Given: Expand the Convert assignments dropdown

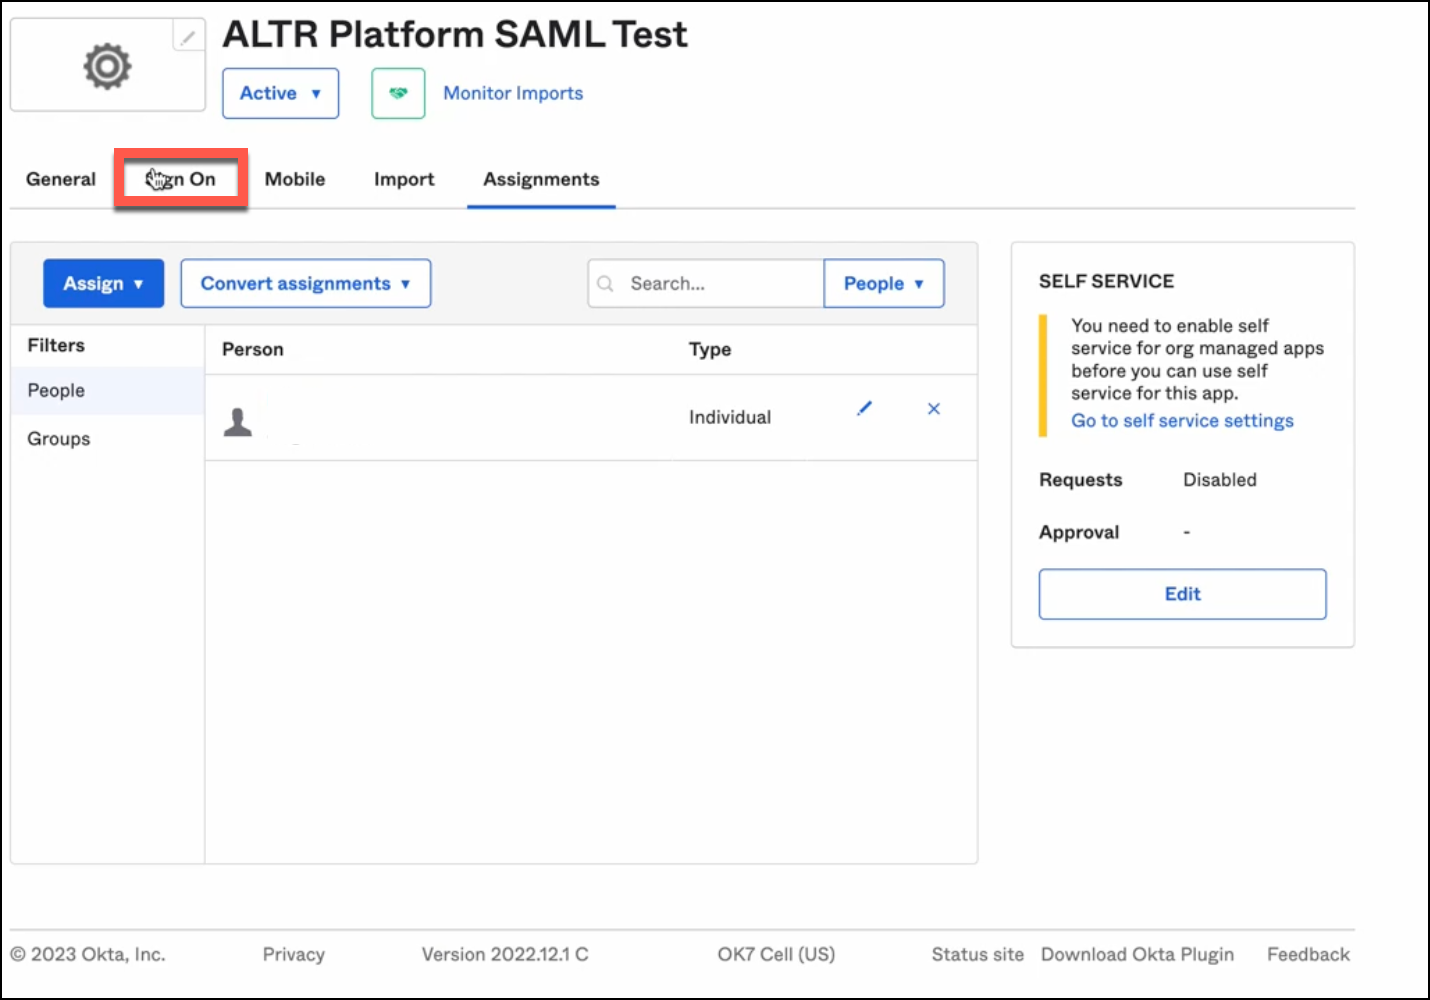Looking at the screenshot, I should tap(306, 283).
